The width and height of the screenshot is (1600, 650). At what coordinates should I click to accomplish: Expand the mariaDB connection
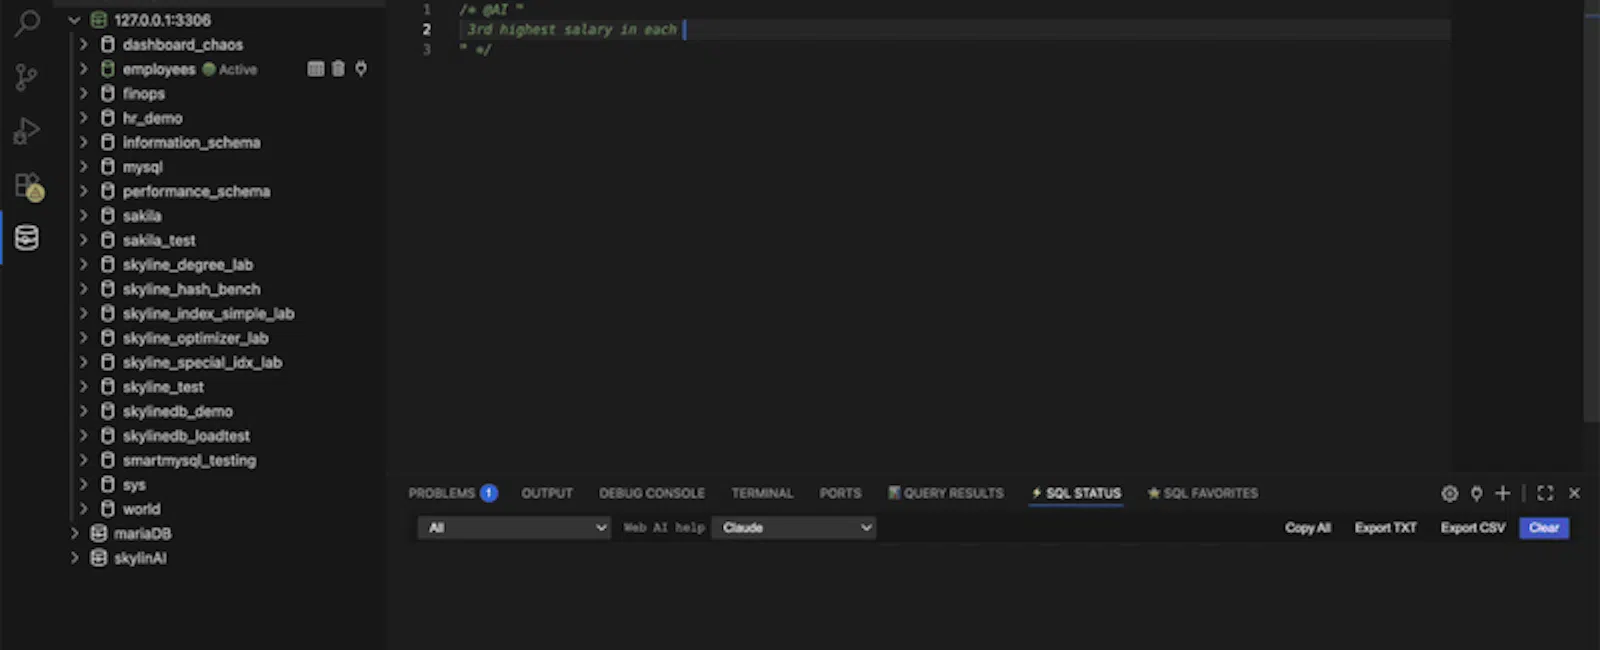(74, 534)
